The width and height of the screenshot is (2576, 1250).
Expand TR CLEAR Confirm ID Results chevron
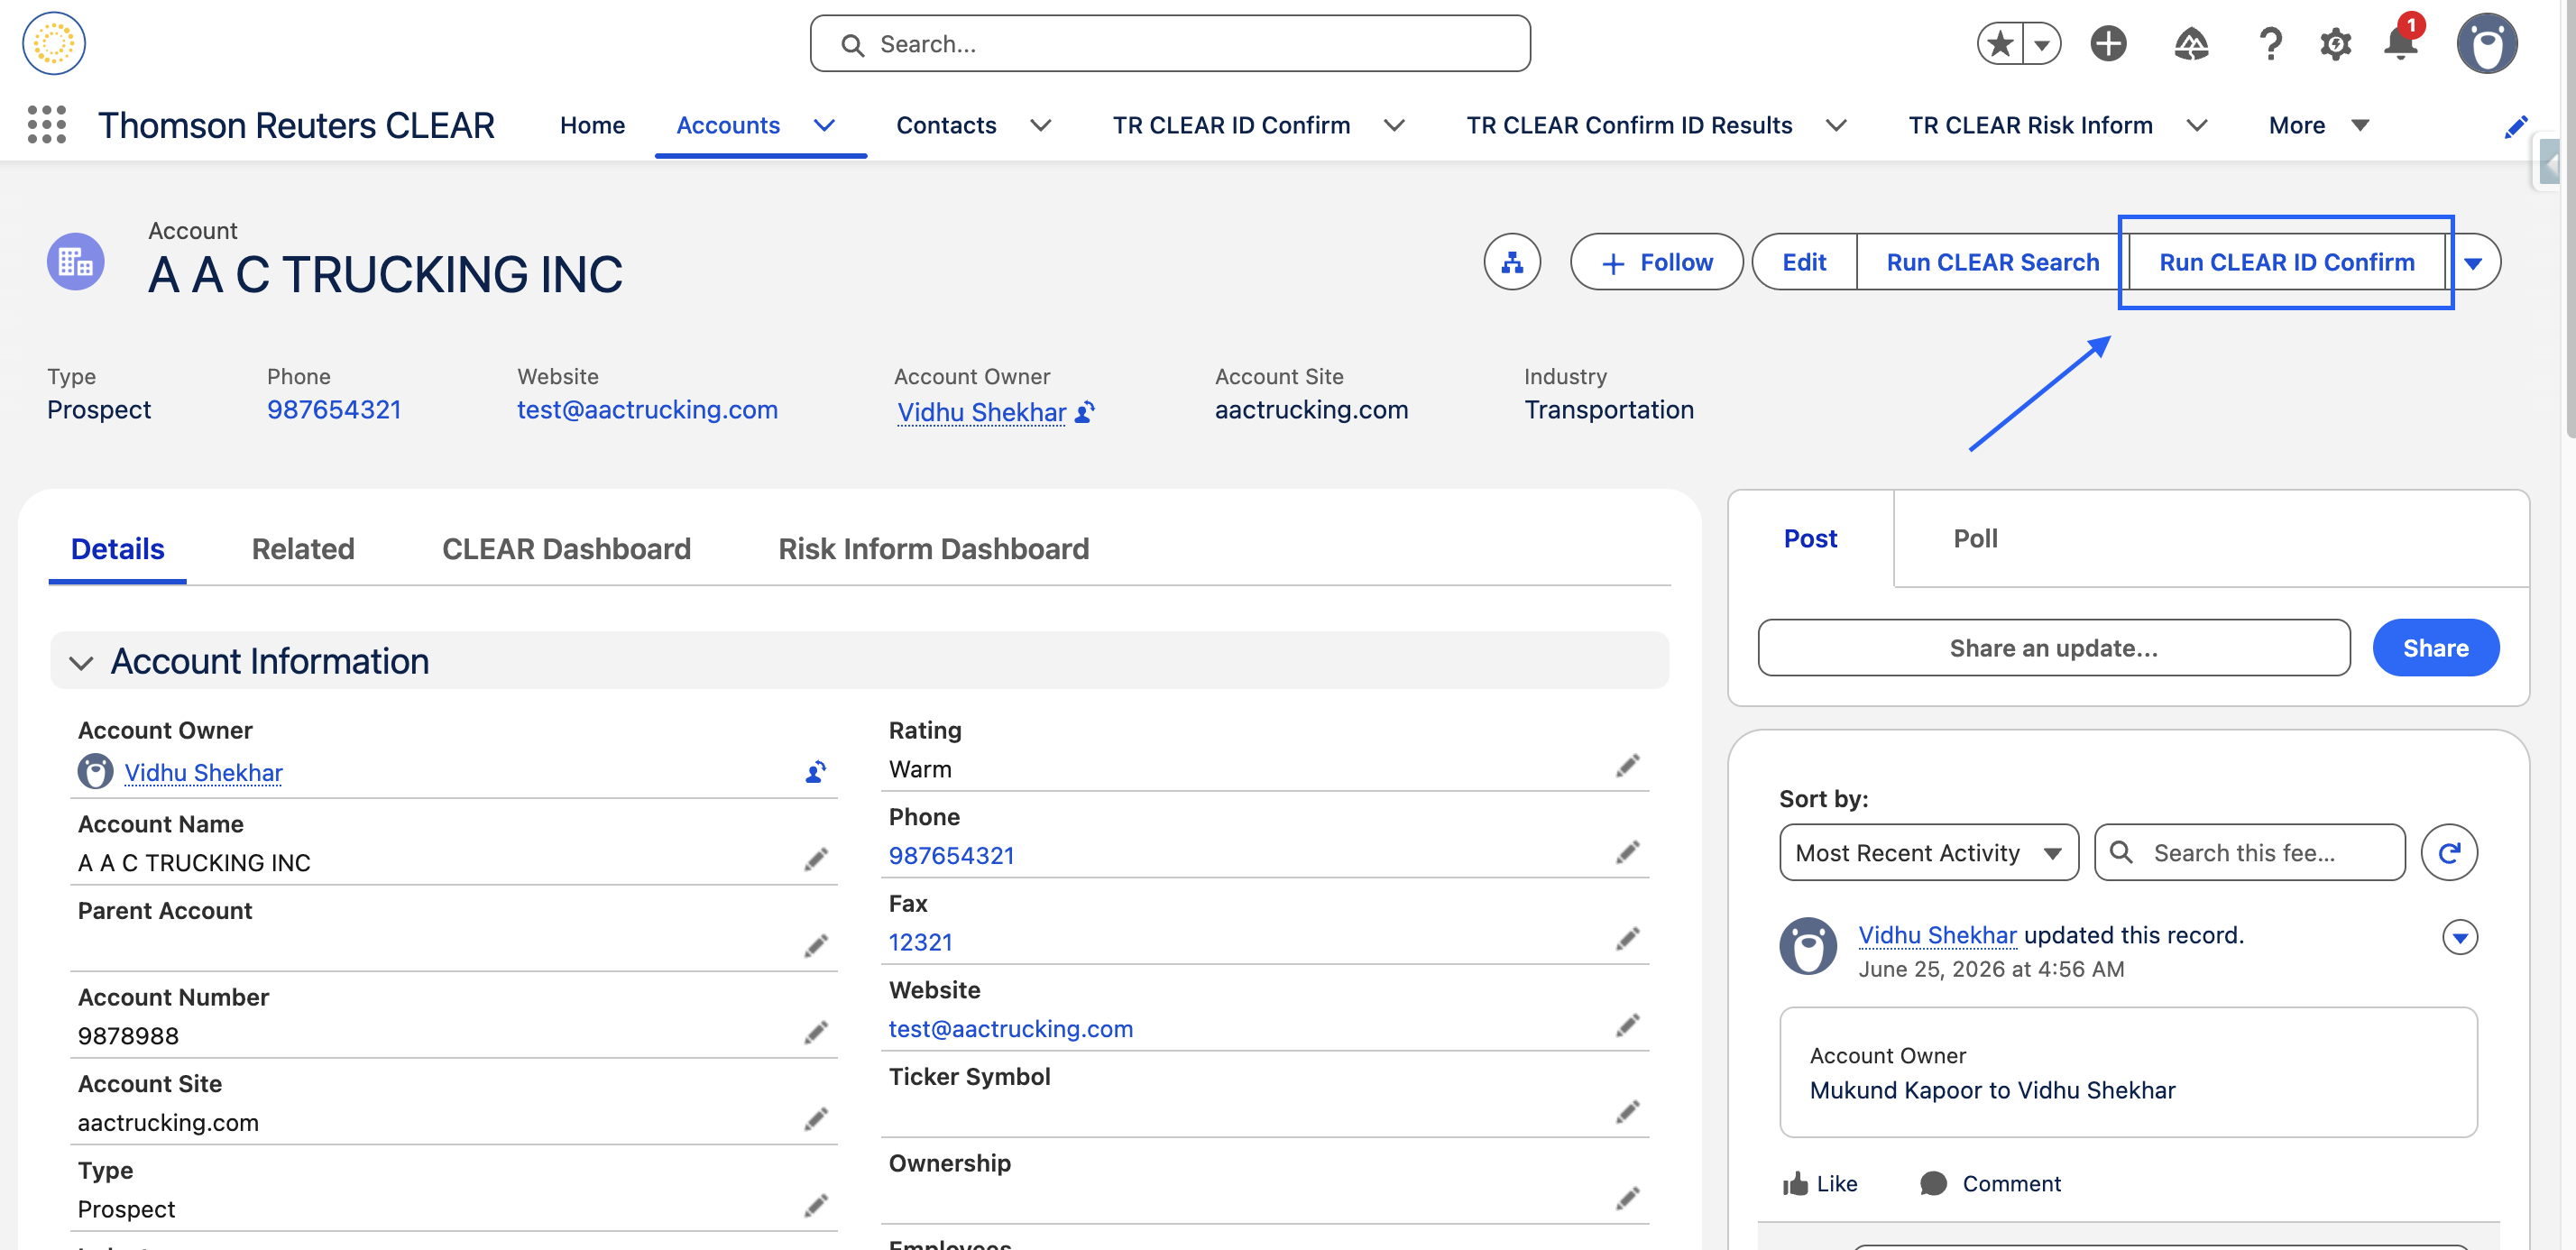click(x=1836, y=126)
